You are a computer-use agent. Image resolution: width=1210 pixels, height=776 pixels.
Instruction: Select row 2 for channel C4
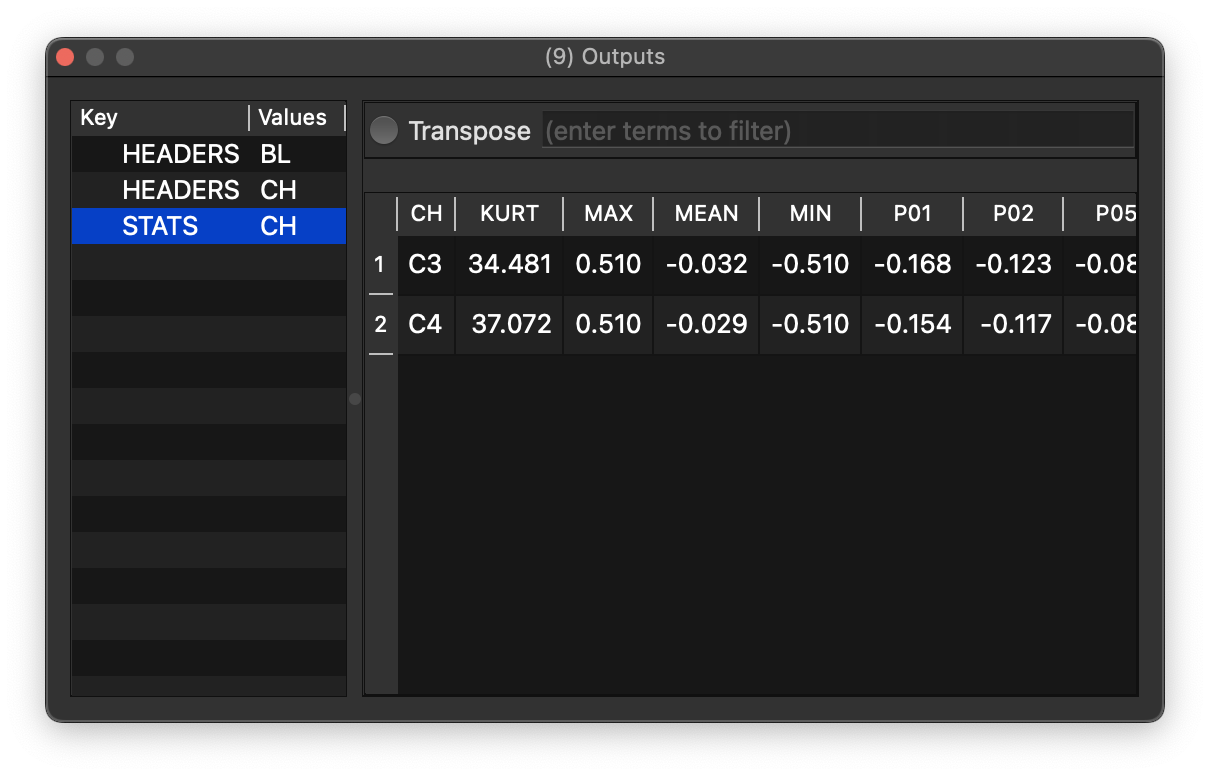point(381,324)
